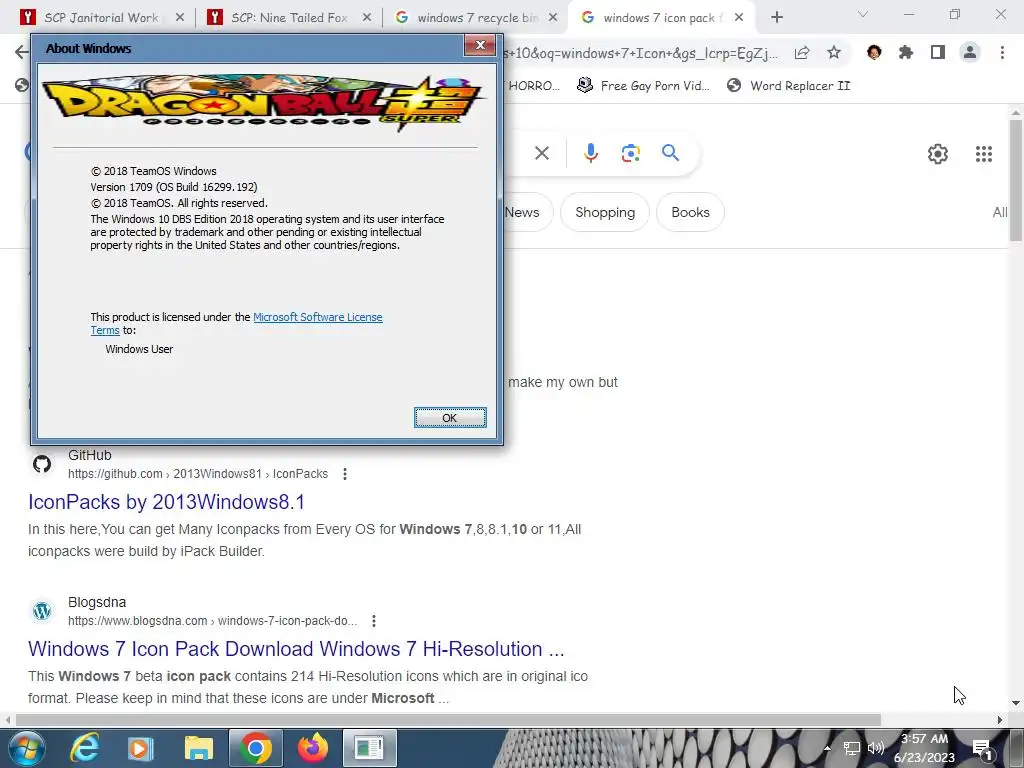Click the Blogsdna WordPress favicon
The image size is (1024, 768).
[42, 611]
